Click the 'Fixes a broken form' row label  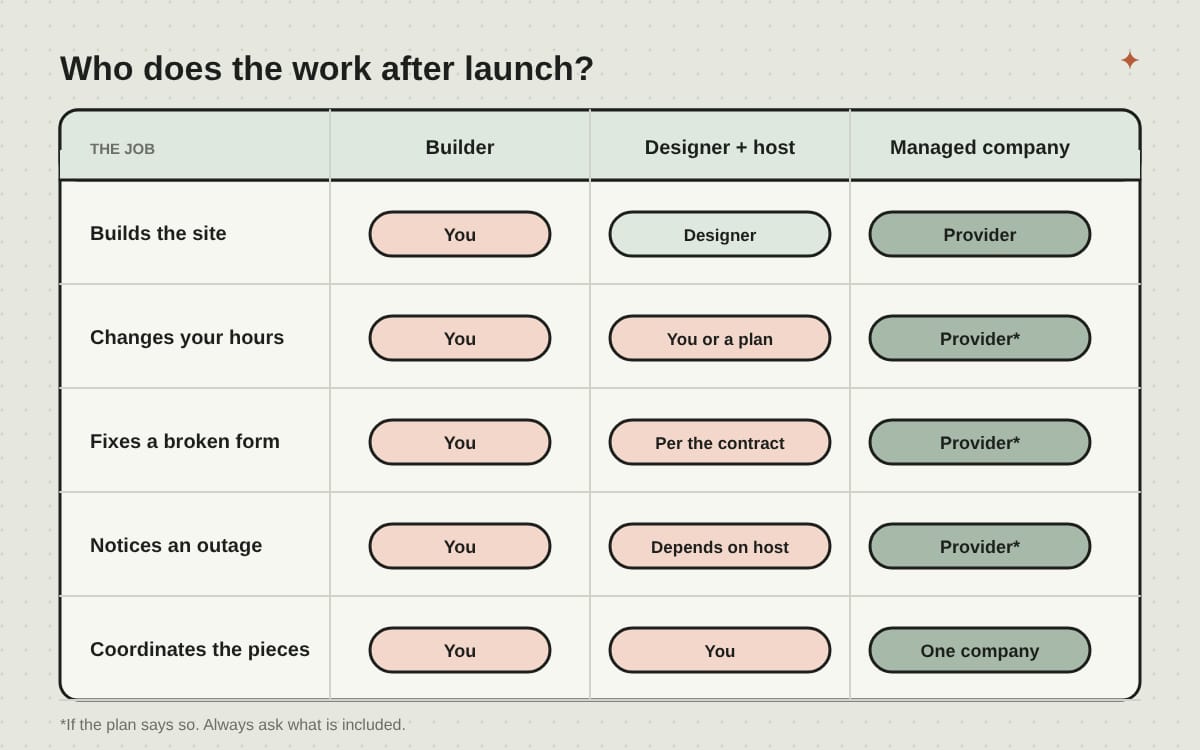pyautogui.click(x=185, y=441)
